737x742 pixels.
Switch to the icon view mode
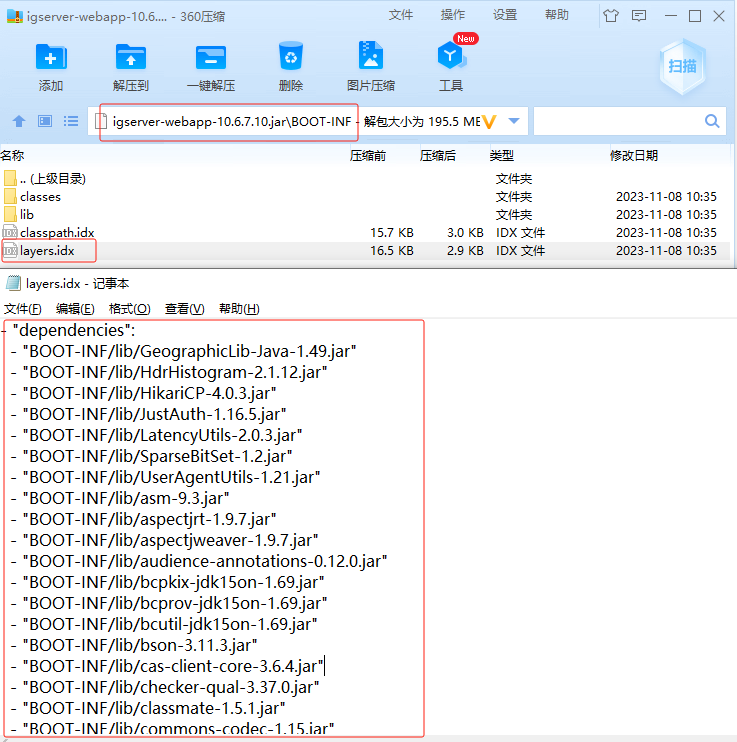coord(45,121)
